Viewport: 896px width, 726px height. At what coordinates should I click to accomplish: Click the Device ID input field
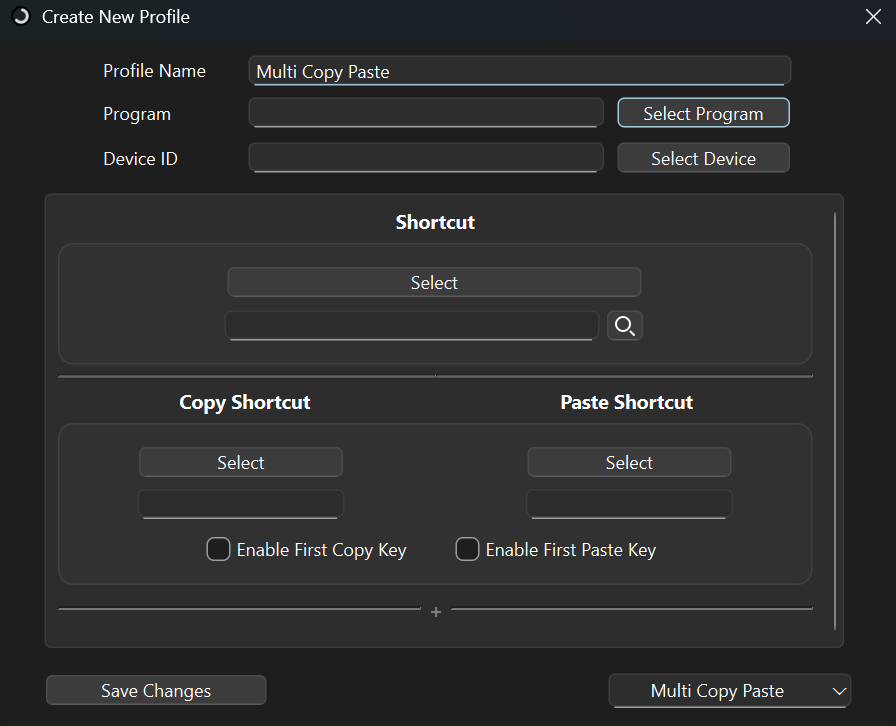426,158
